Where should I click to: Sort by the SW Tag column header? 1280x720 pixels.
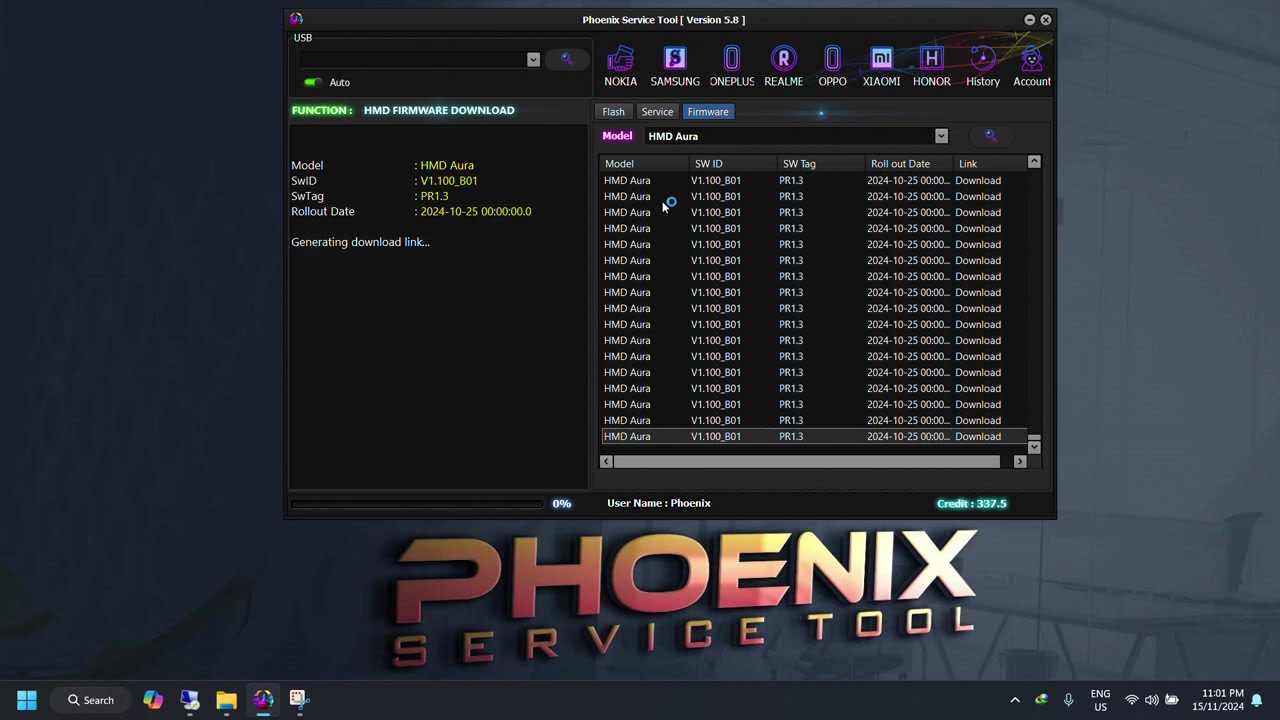point(822,164)
